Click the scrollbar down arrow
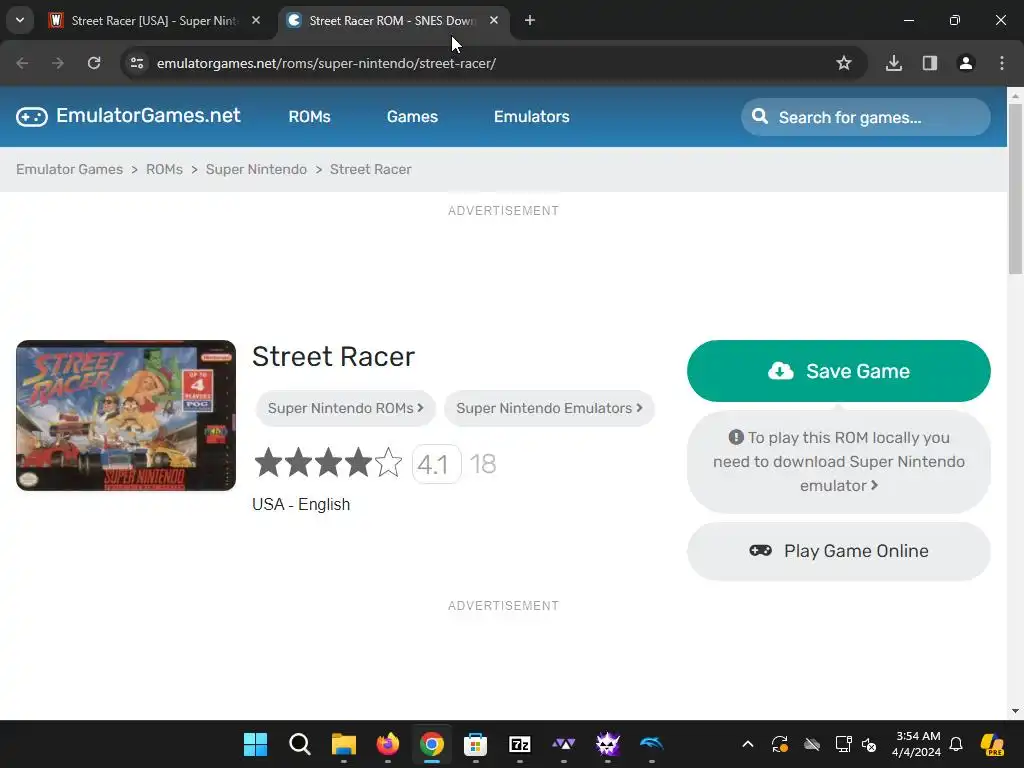This screenshot has width=1024, height=768. point(1015,711)
